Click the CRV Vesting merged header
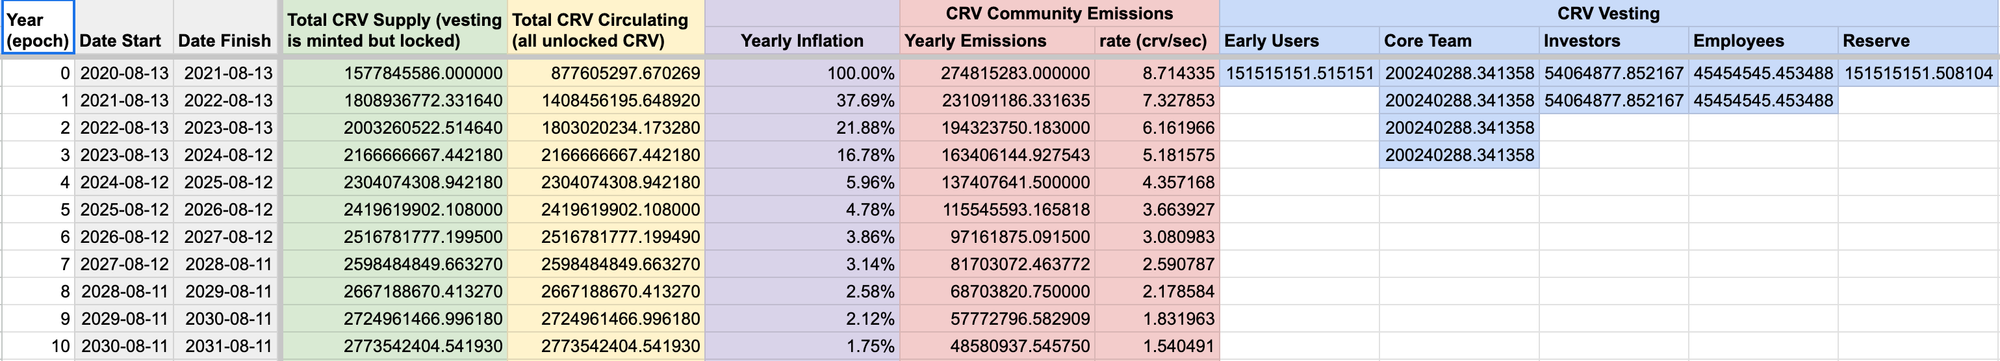 pos(1609,14)
